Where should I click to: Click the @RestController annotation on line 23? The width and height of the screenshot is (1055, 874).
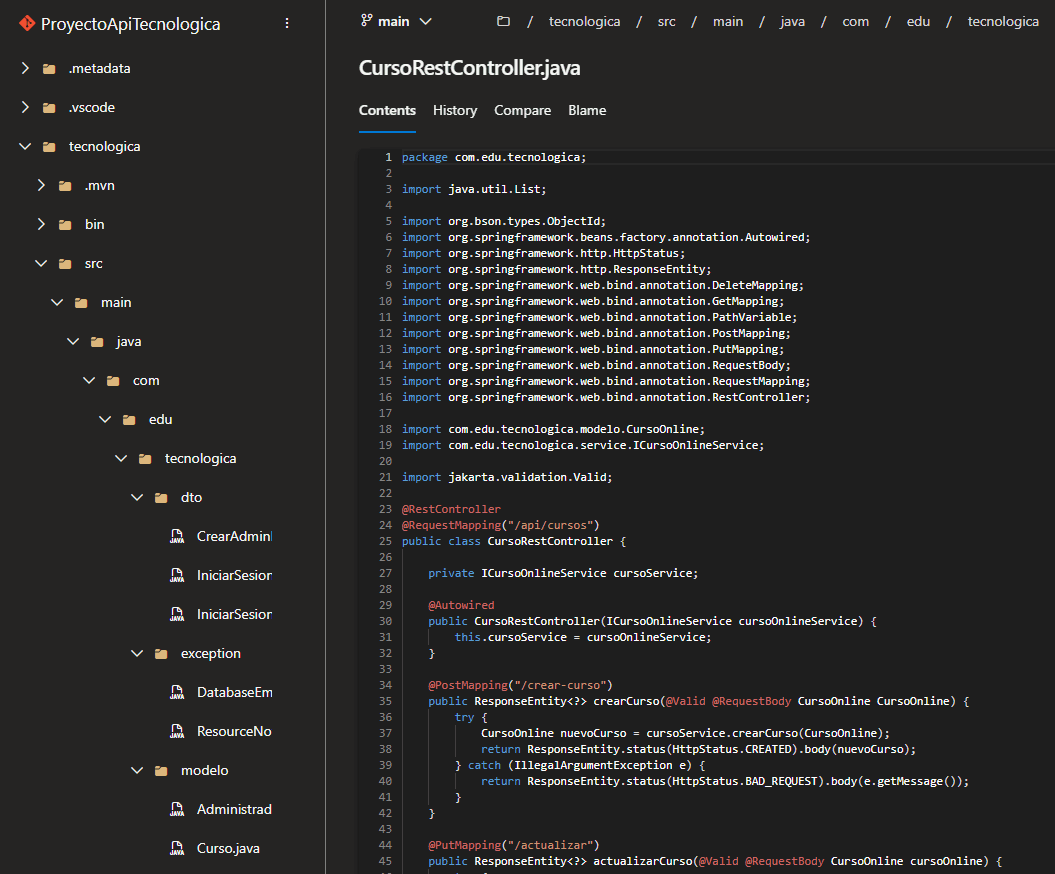pyautogui.click(x=451, y=509)
